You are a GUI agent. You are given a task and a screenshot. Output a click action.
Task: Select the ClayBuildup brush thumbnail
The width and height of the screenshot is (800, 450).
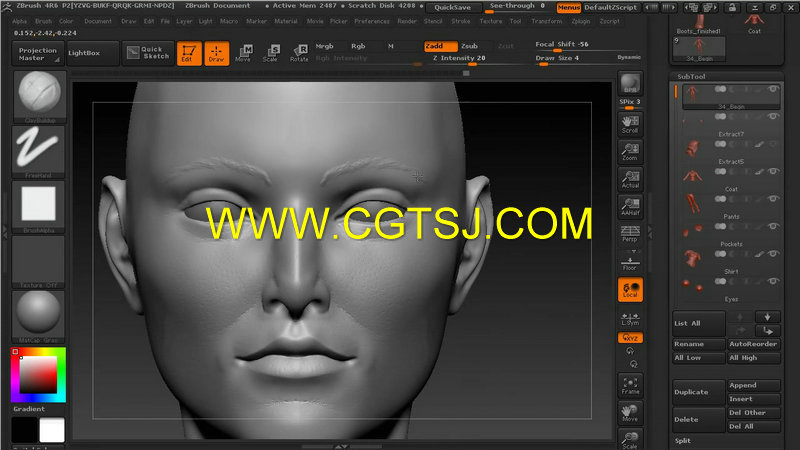[x=39, y=96]
